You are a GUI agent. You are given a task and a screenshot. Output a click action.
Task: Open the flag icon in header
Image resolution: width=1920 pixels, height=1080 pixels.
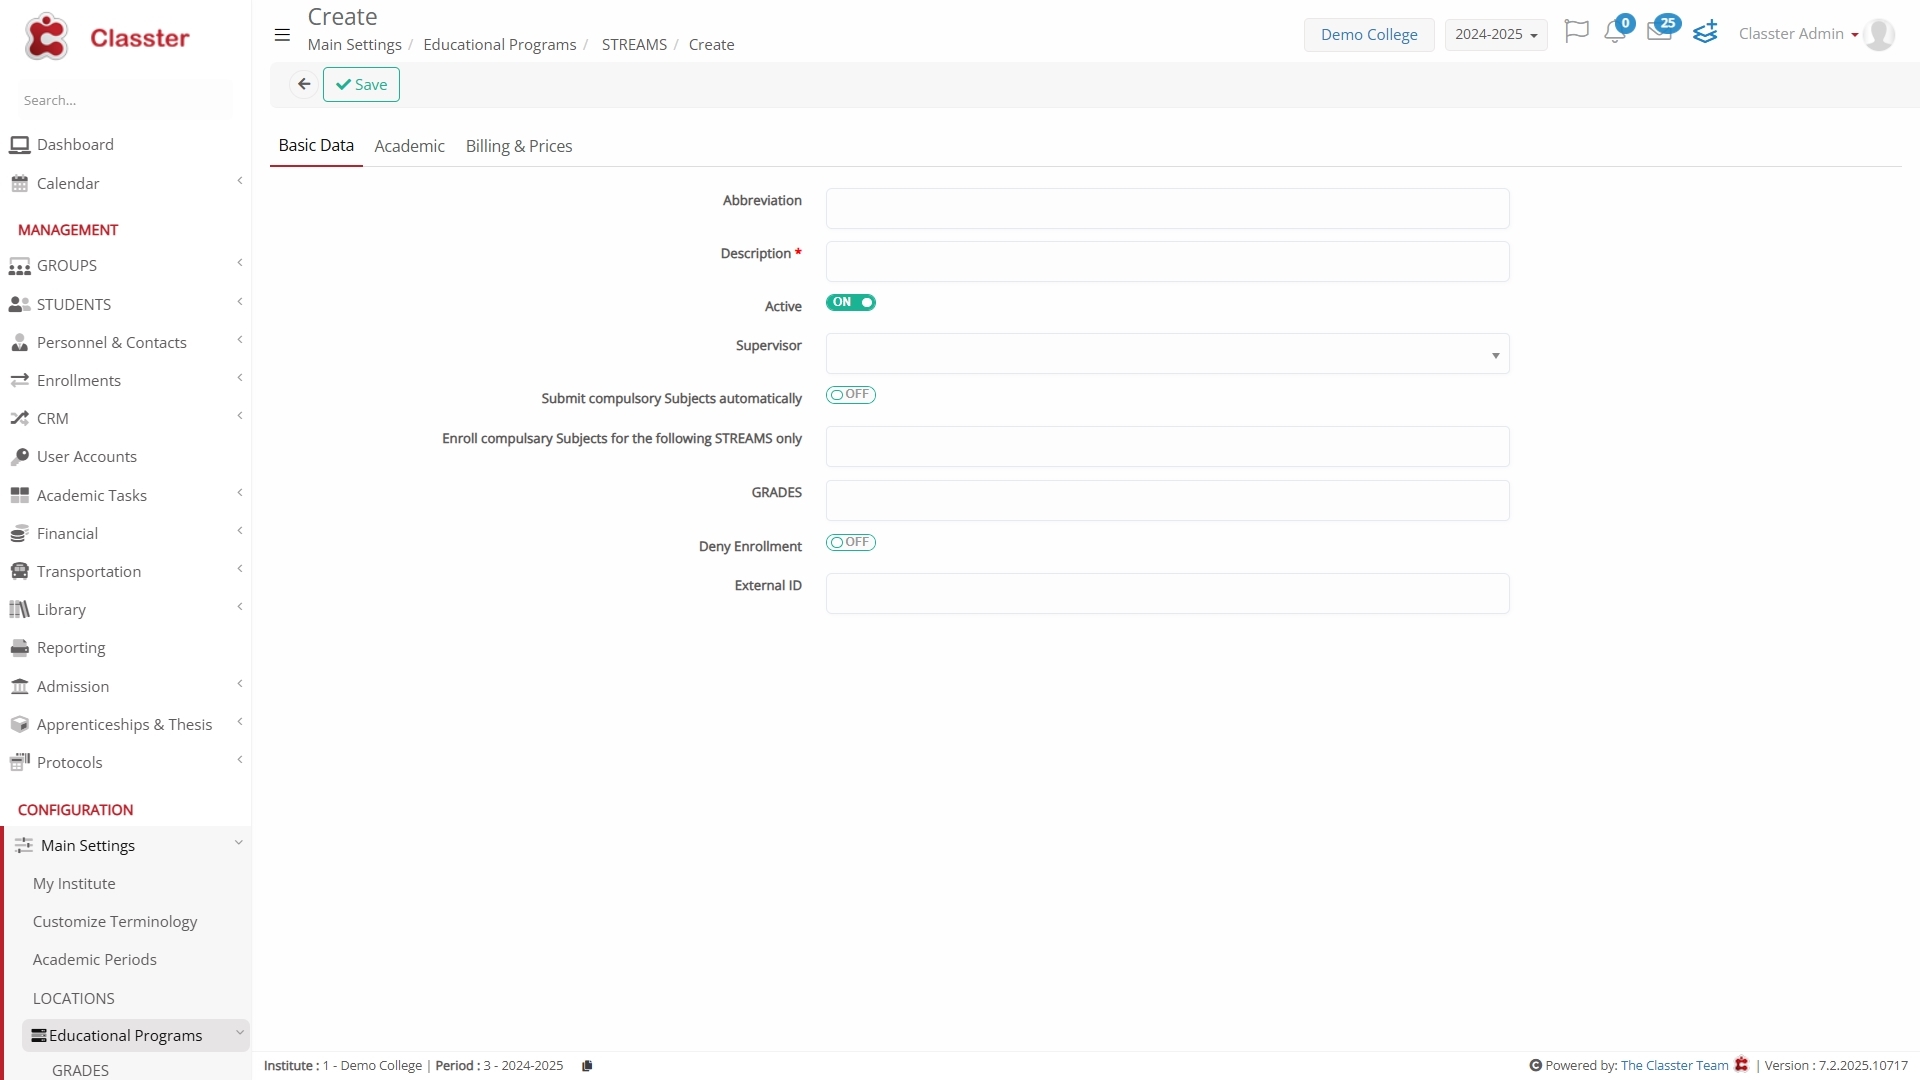click(1576, 32)
